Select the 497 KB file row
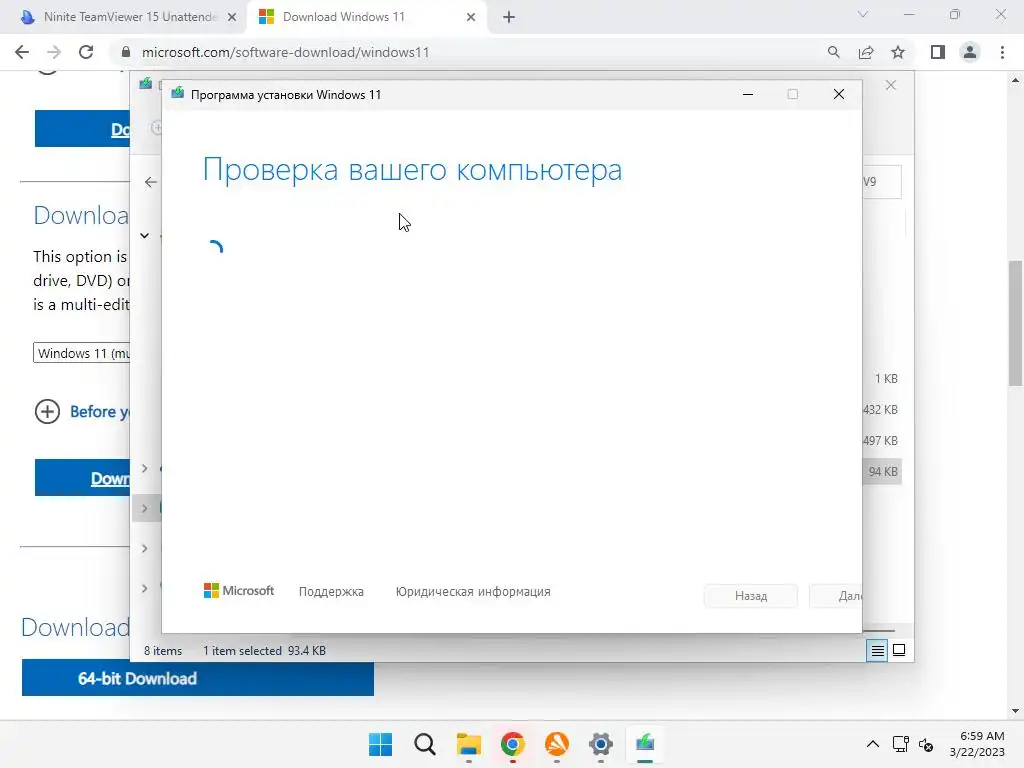The image size is (1024, 768). 882,441
